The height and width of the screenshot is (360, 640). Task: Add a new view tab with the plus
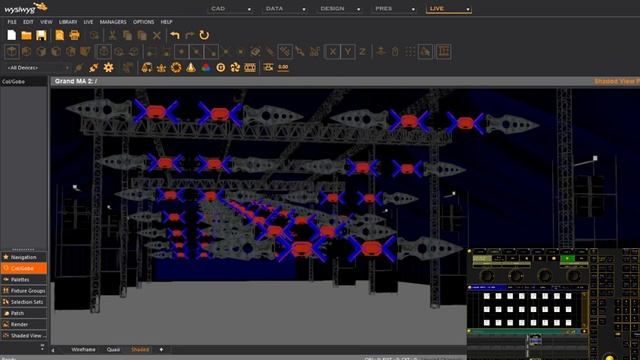(x=161, y=349)
